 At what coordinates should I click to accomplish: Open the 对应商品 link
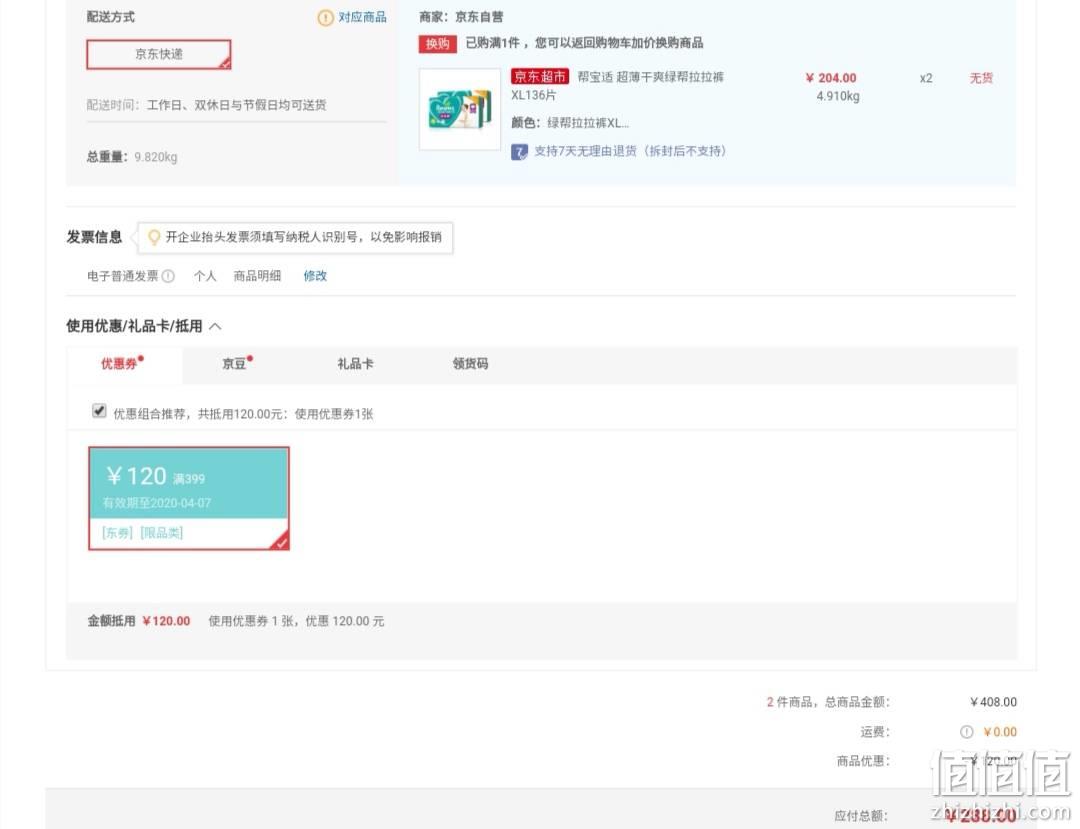pos(362,17)
